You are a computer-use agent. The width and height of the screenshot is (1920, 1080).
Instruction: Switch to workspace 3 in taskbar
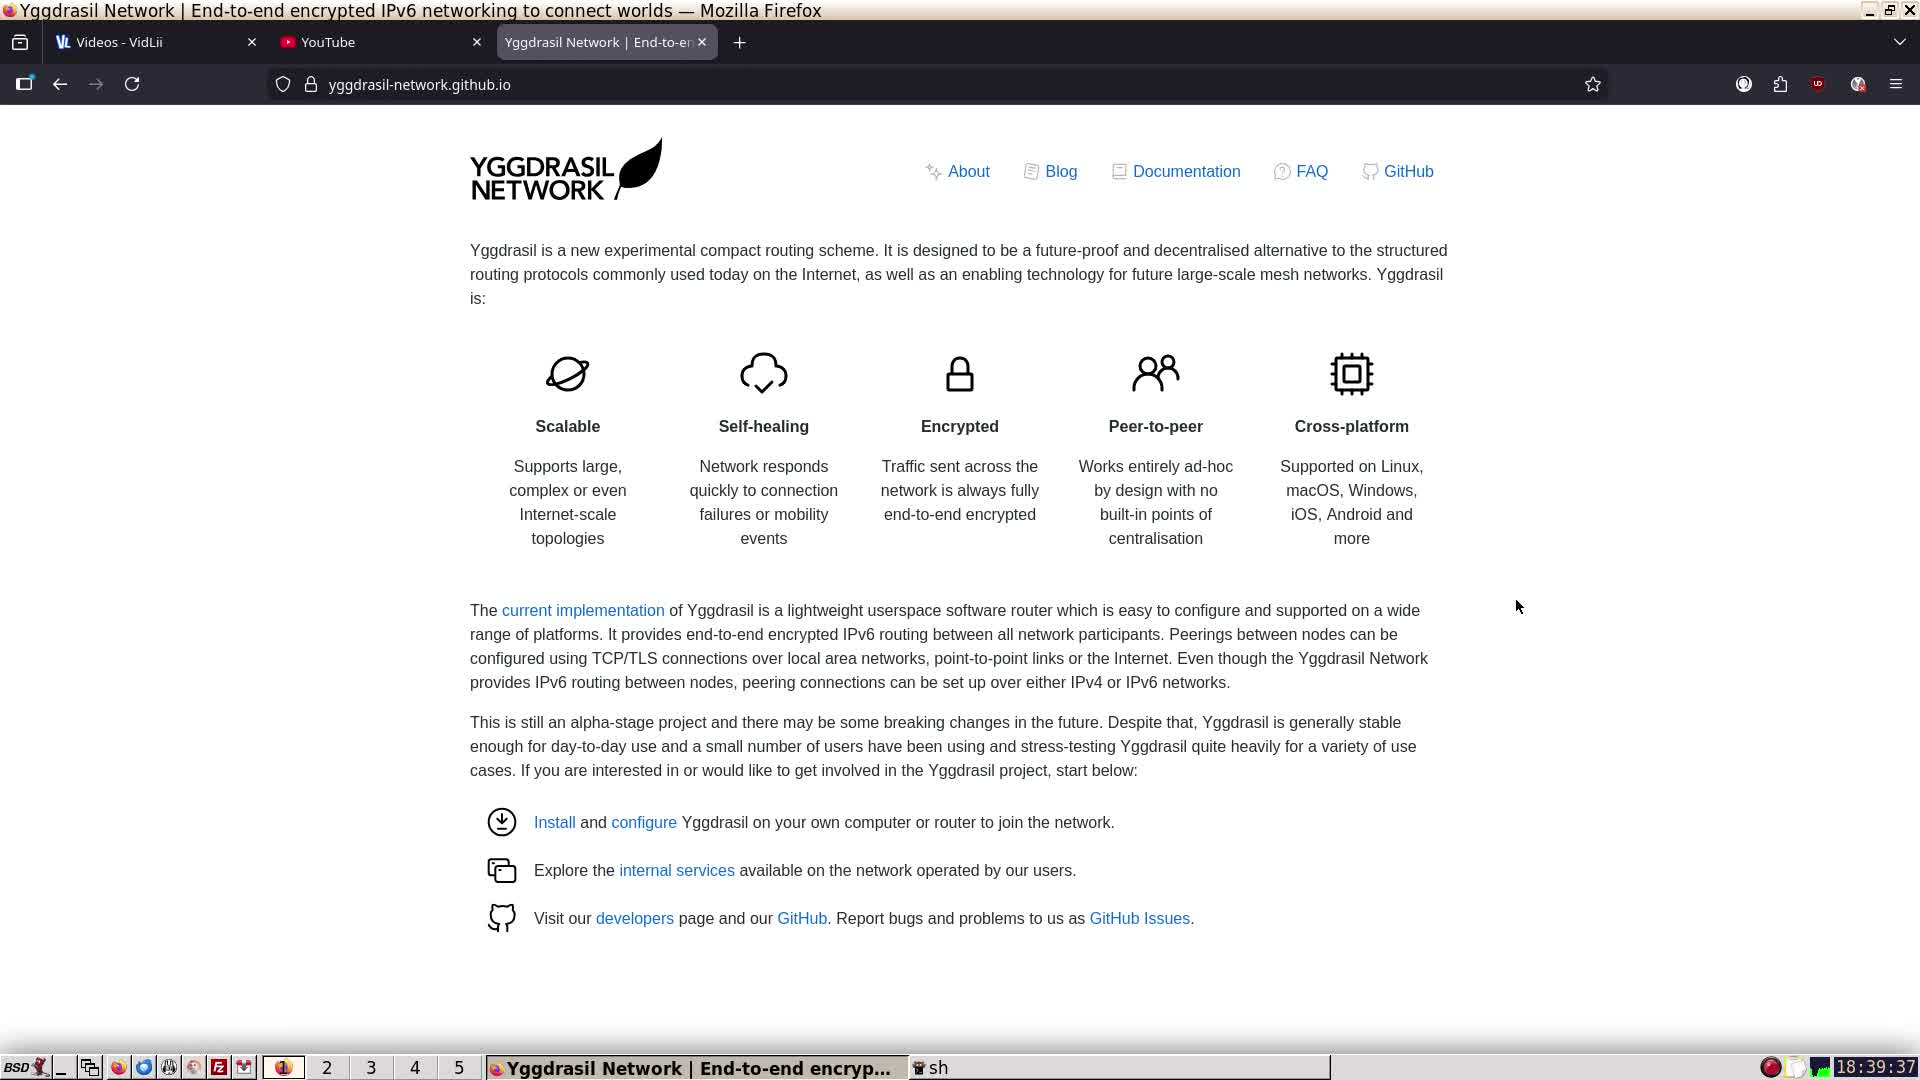pyautogui.click(x=371, y=1068)
